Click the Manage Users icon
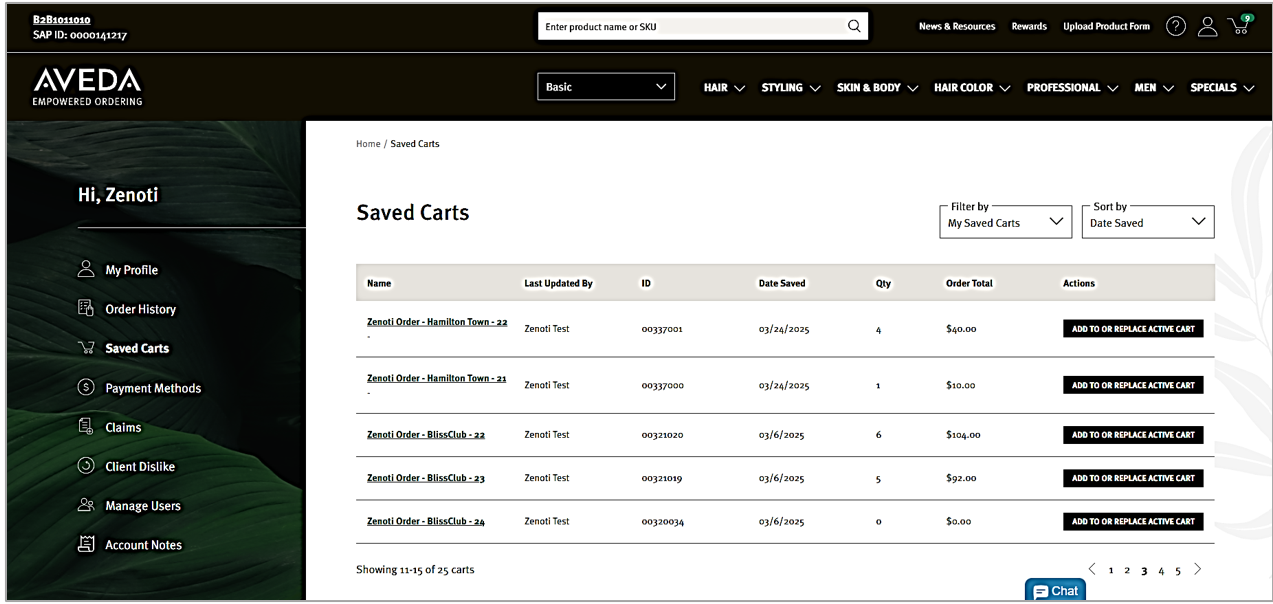 click(86, 505)
